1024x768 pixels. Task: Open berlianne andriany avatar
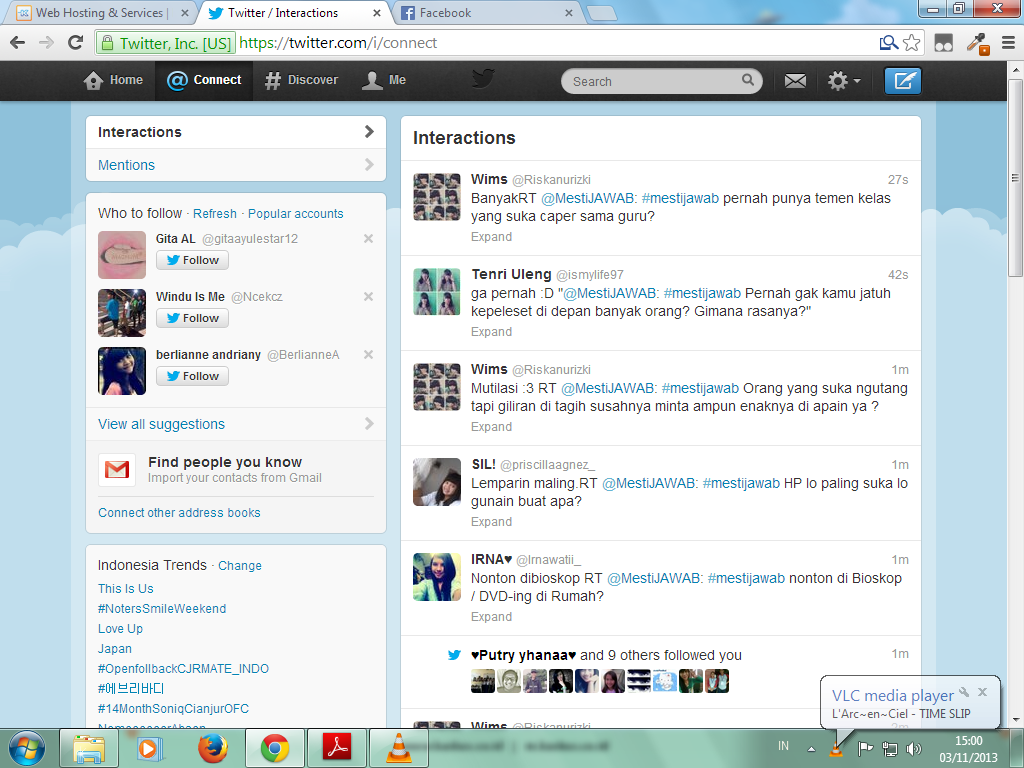[122, 371]
